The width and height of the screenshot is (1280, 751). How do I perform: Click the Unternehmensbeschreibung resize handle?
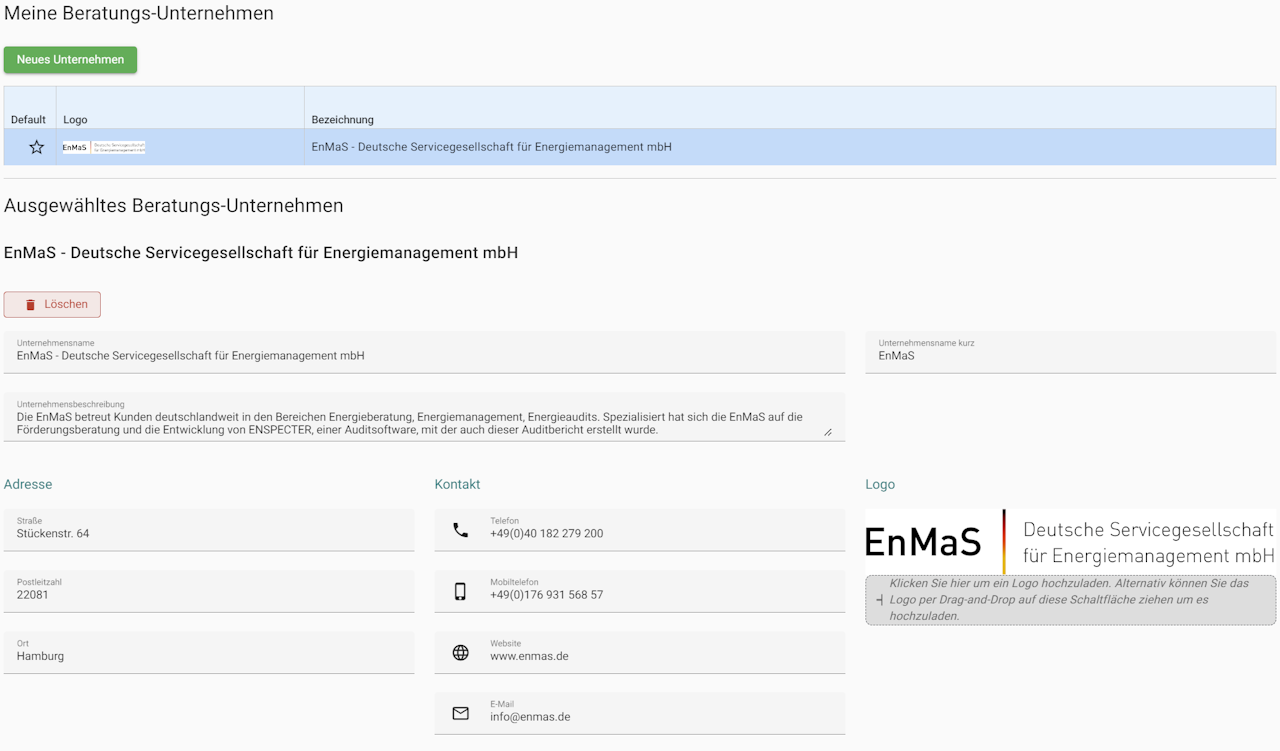click(828, 432)
